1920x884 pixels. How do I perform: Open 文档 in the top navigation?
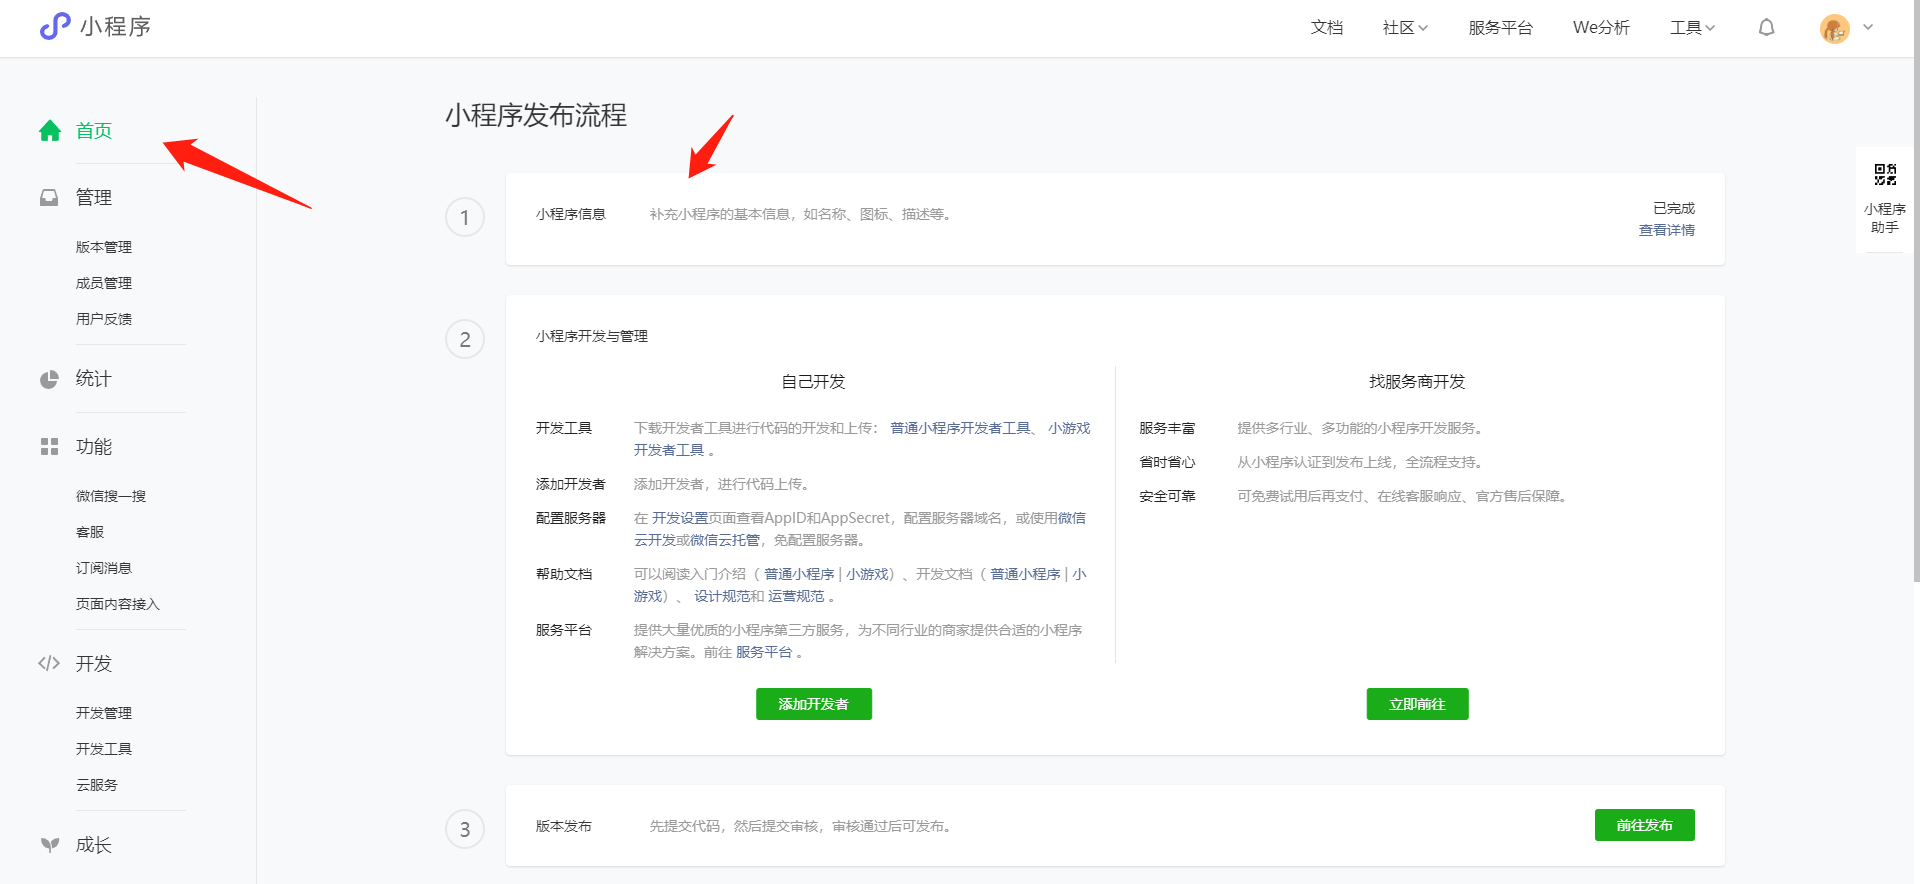coord(1326,28)
